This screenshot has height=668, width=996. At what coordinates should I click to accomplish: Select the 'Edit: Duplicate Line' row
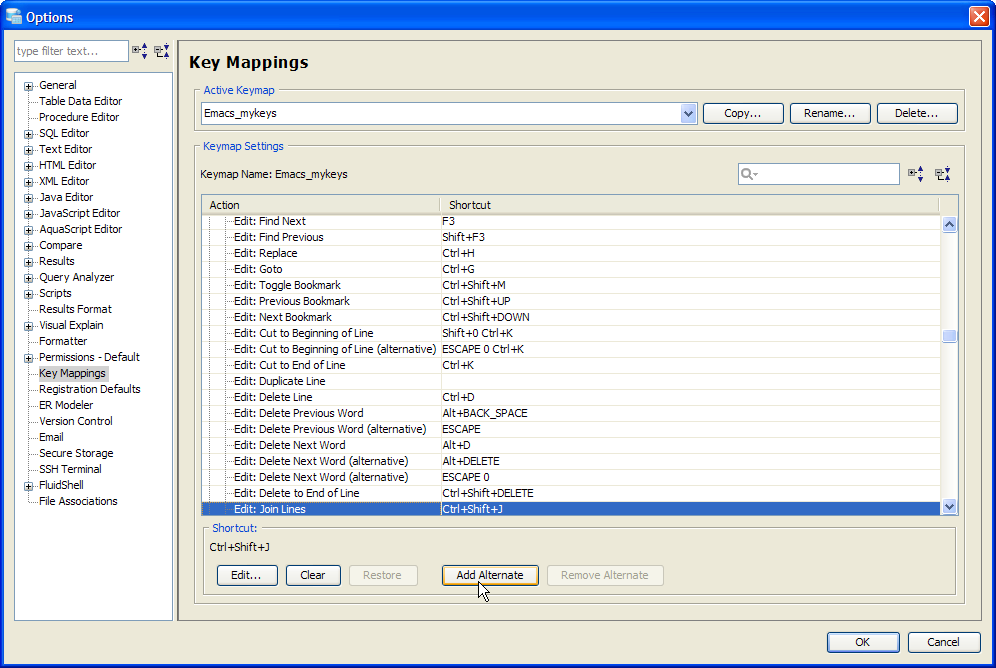(571, 381)
